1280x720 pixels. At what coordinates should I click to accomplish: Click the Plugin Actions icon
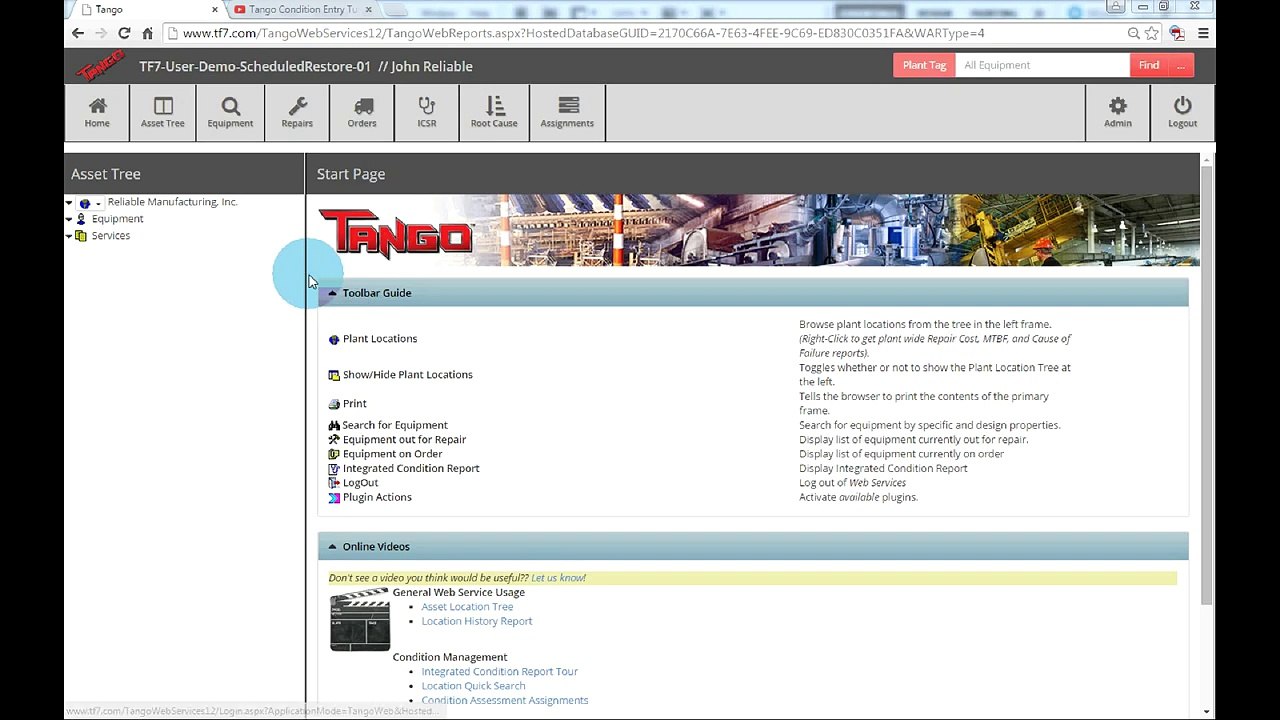(334, 498)
